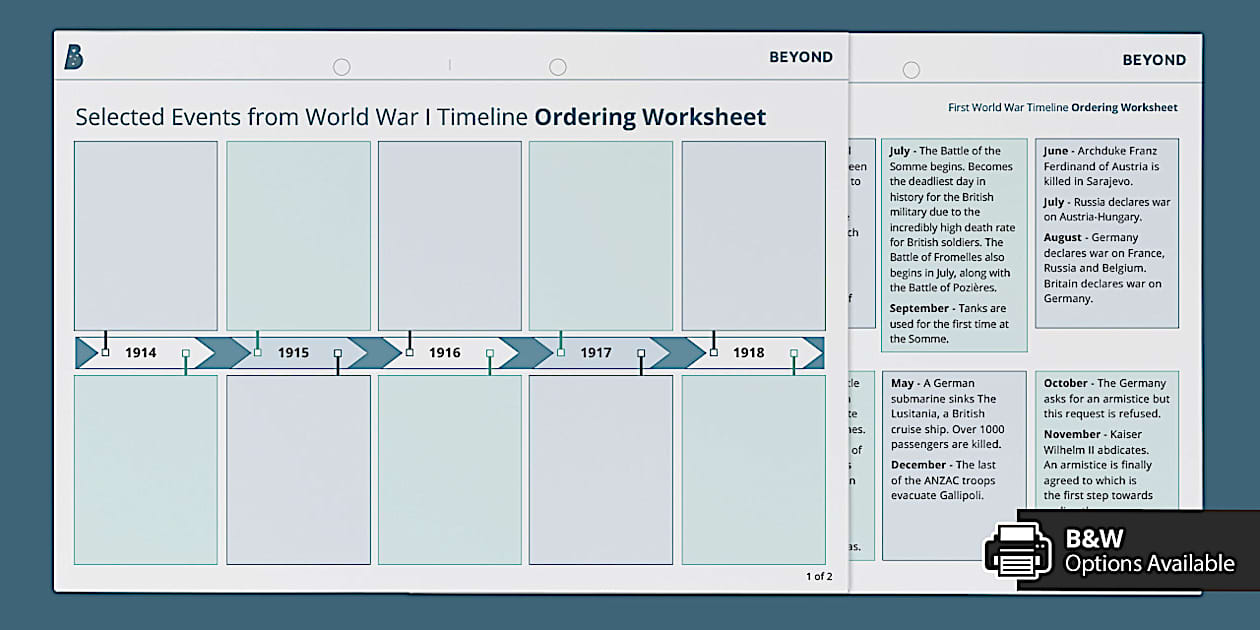Viewport: 1260px width, 630px height.
Task: Click the circle punch-hole on the second page
Action: click(911, 70)
